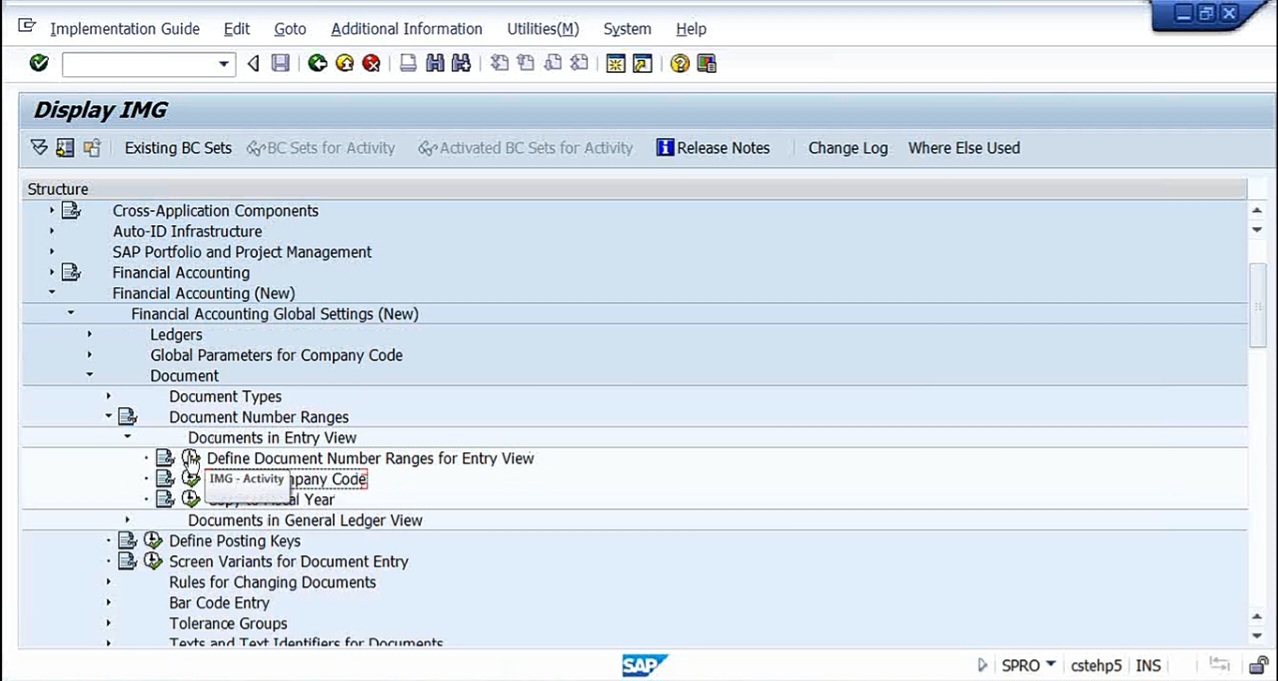Open the Utilities(M) menu
The image size is (1278, 681).
pyautogui.click(x=543, y=29)
